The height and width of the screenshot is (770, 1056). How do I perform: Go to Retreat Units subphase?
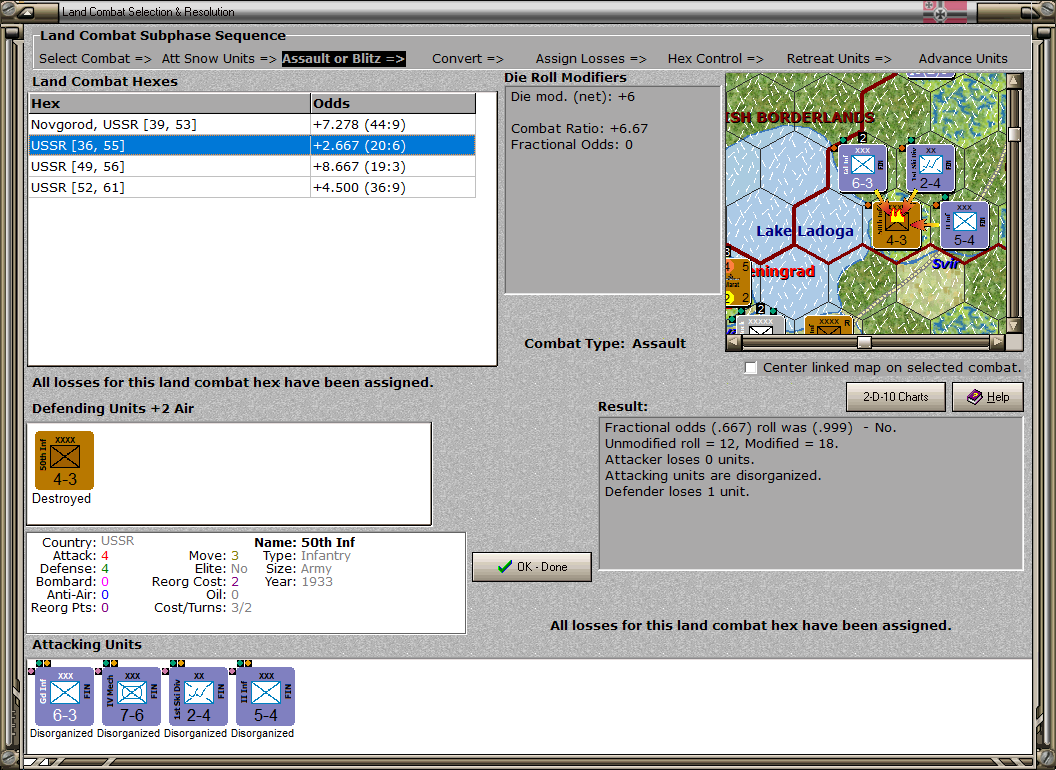point(838,59)
